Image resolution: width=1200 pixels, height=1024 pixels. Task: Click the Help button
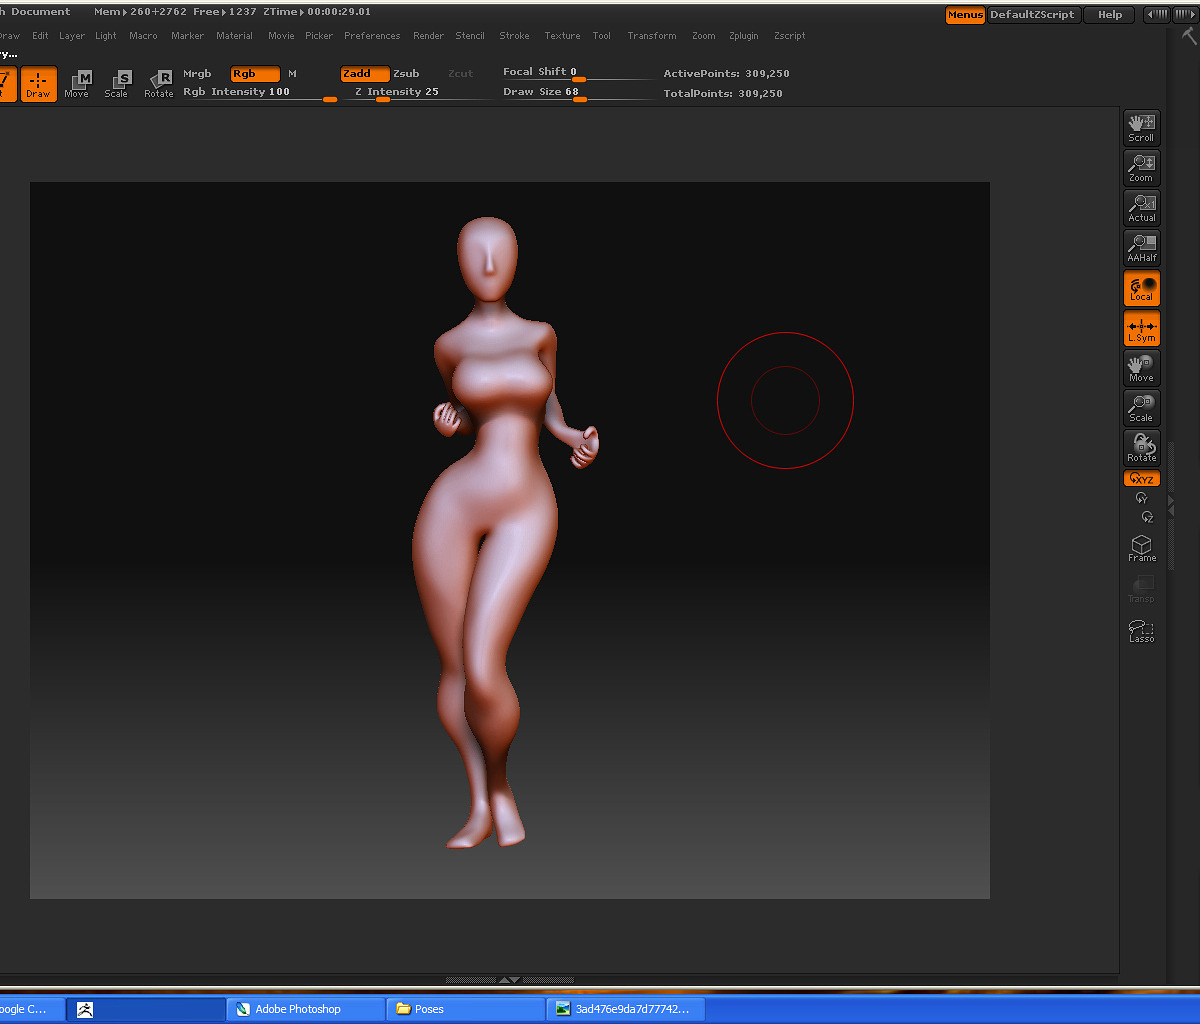tap(1110, 15)
